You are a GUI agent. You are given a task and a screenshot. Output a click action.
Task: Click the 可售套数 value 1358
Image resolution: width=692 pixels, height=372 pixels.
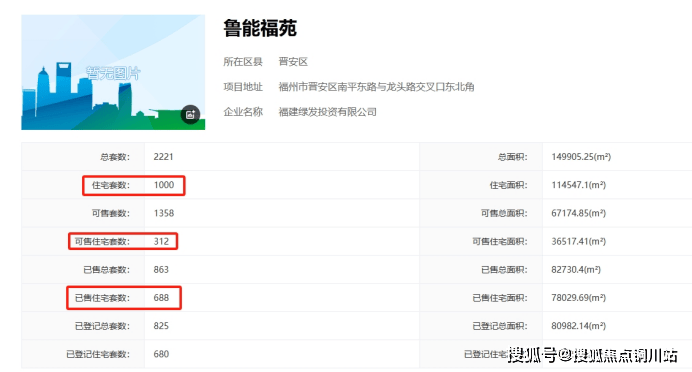164,213
